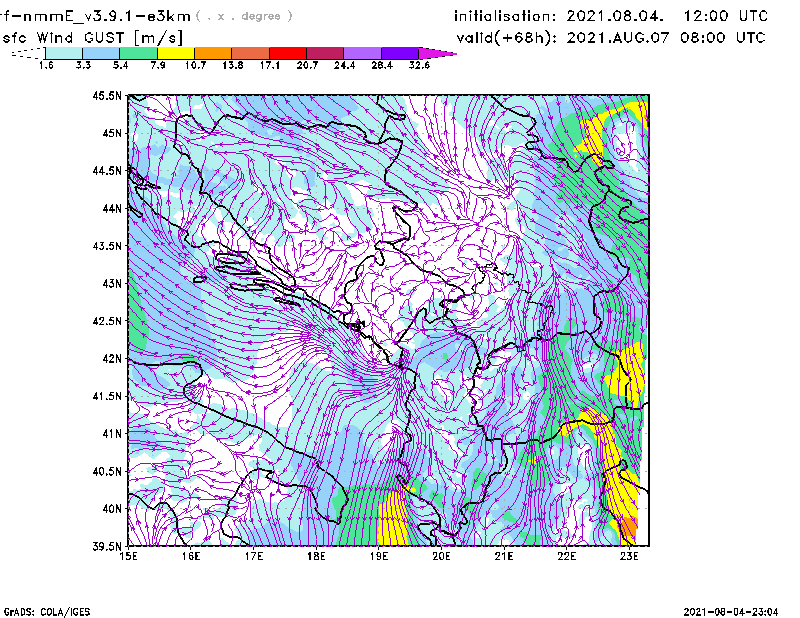This screenshot has height=618, width=800.
Task: Click the valid time '08:00 UTC'
Action: pyautogui.click(x=722, y=38)
